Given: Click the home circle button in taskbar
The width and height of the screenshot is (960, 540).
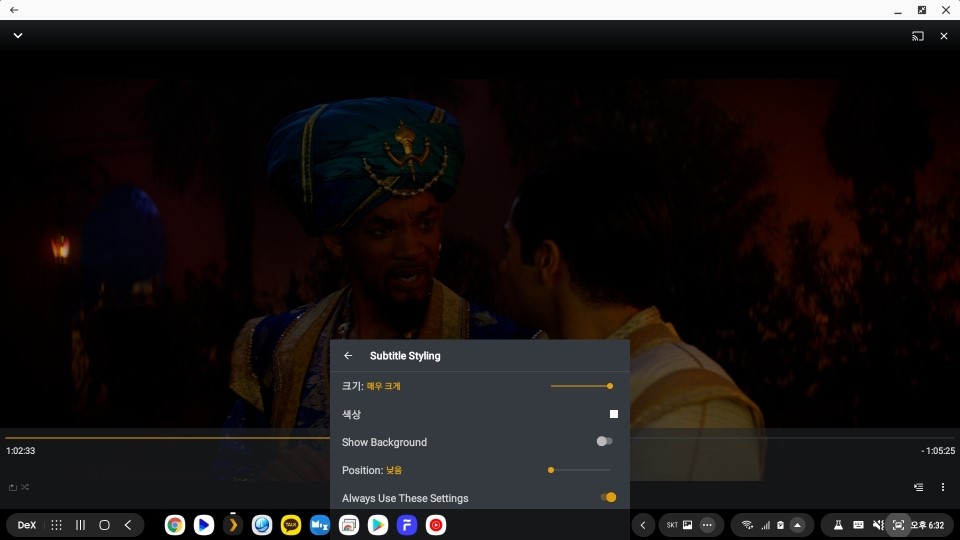Looking at the screenshot, I should (104, 525).
